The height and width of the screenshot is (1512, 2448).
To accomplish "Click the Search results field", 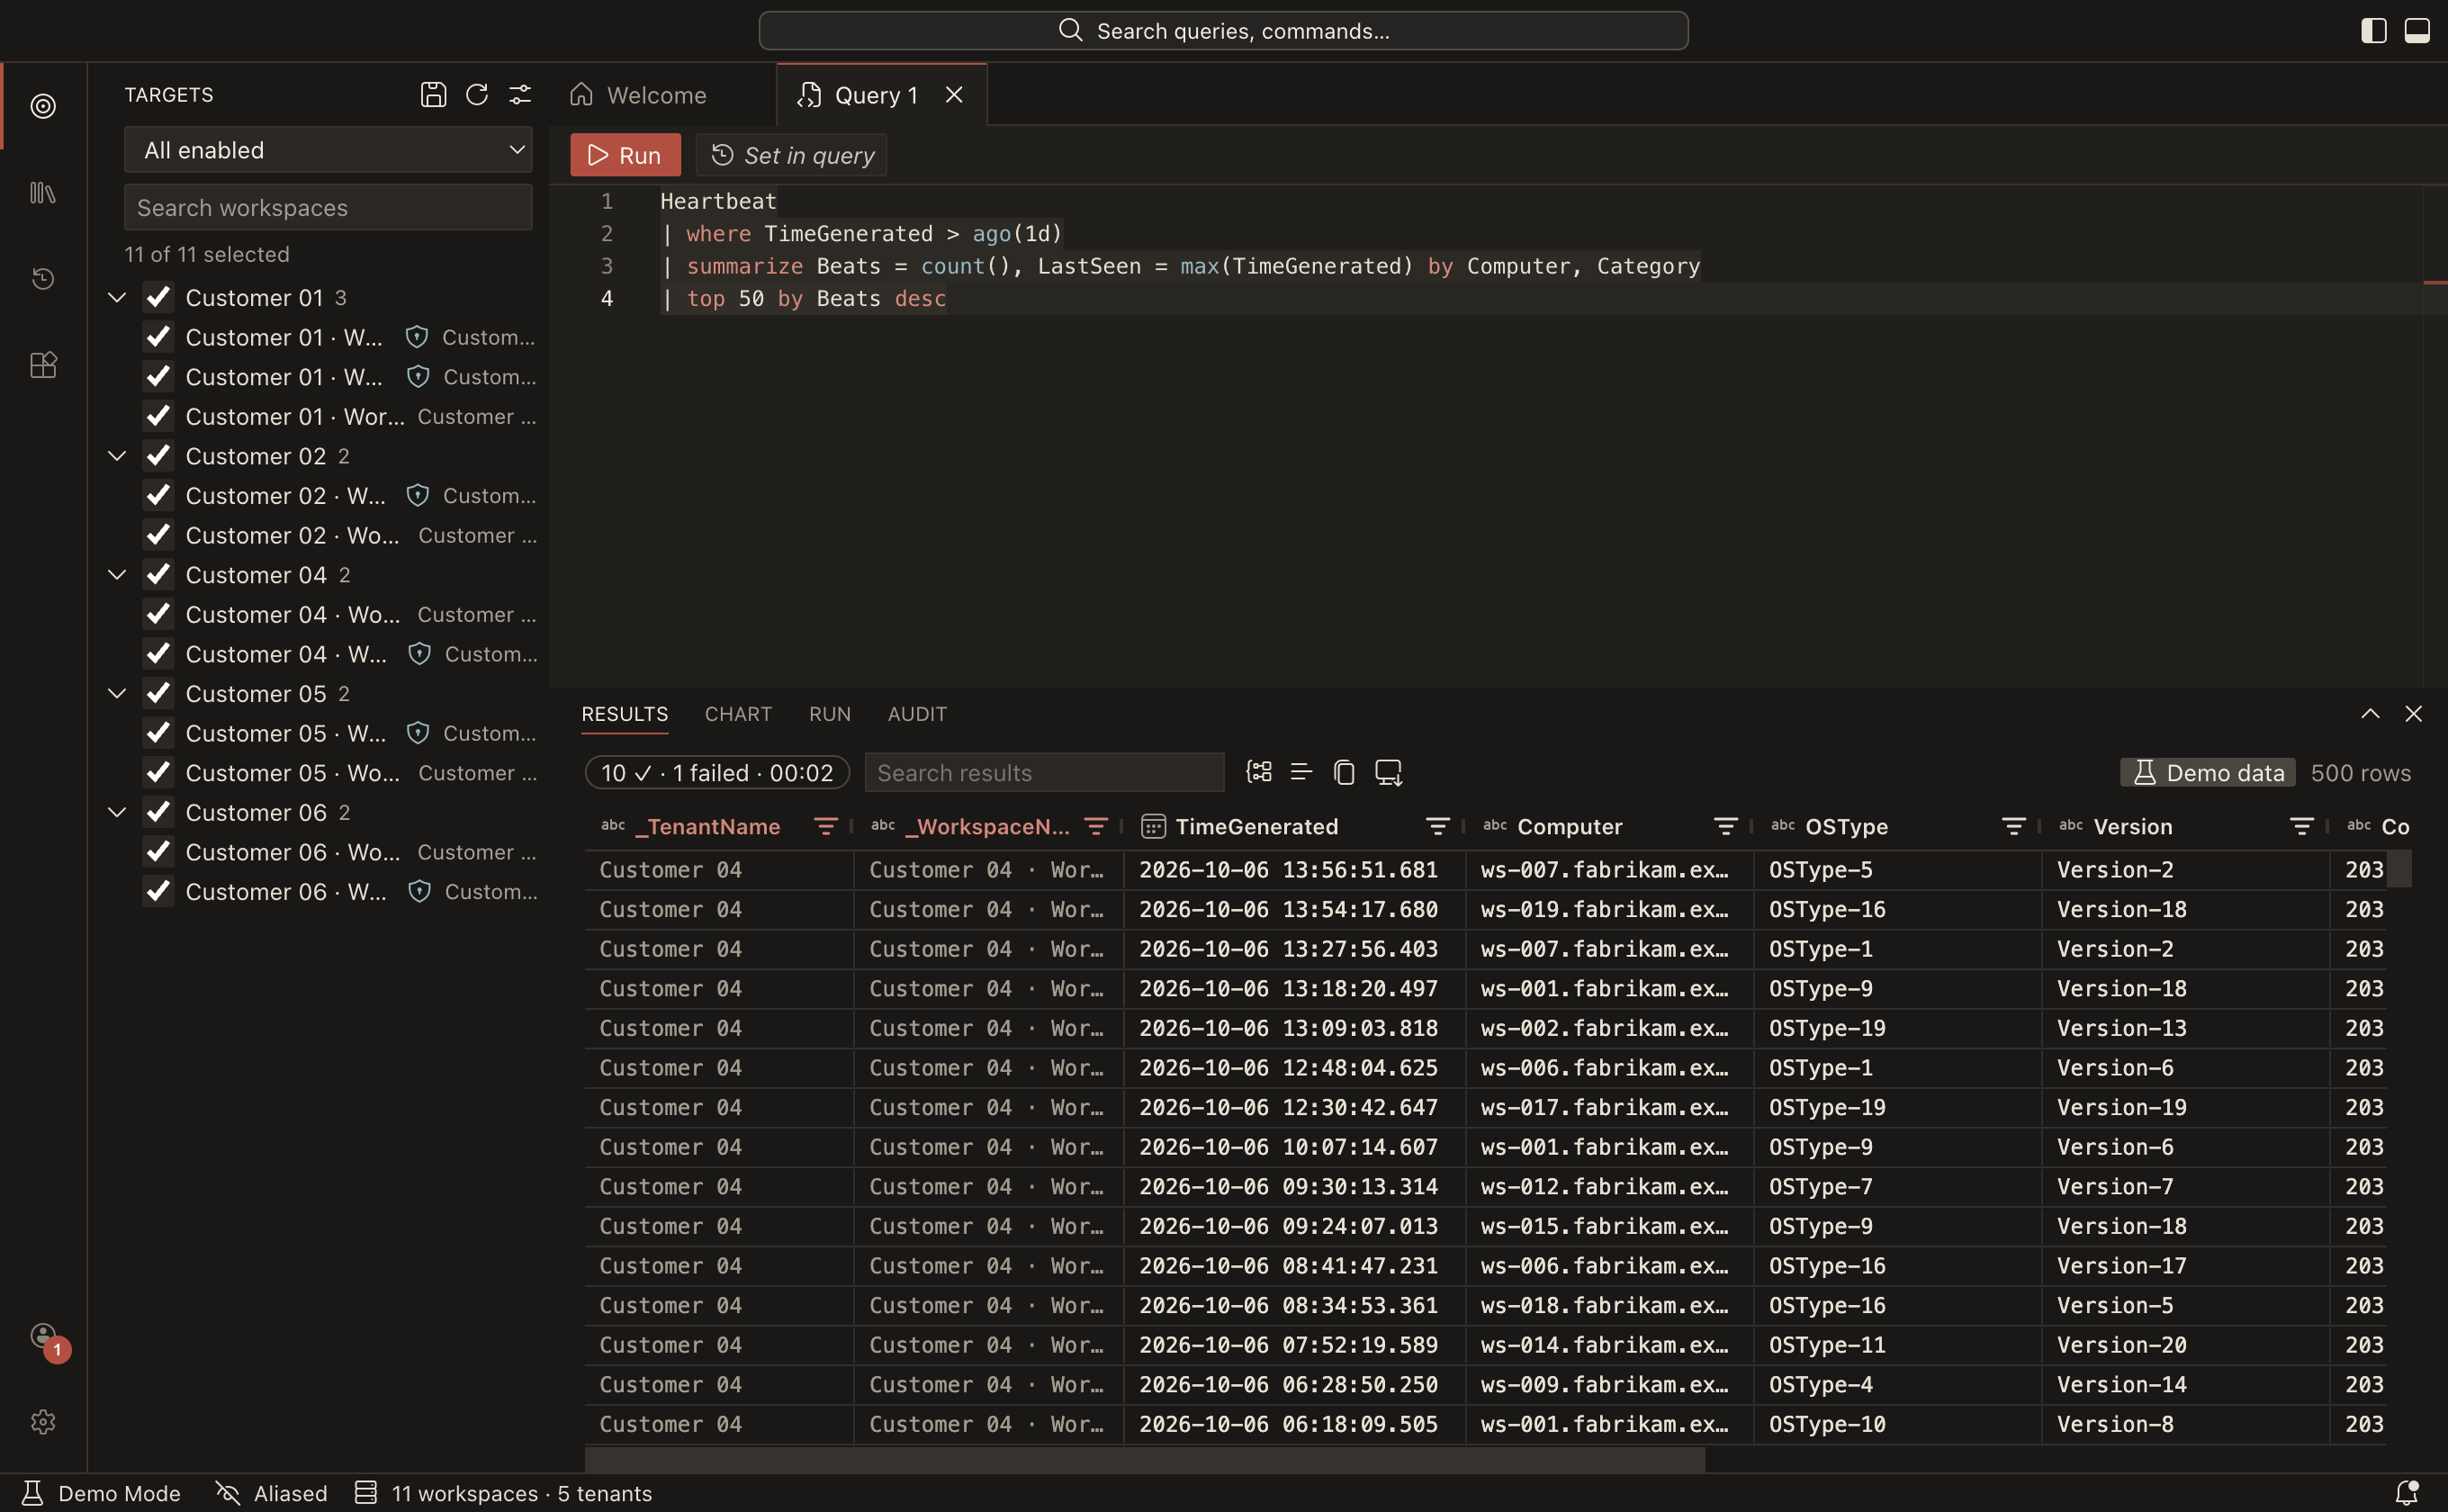I will (1044, 773).
